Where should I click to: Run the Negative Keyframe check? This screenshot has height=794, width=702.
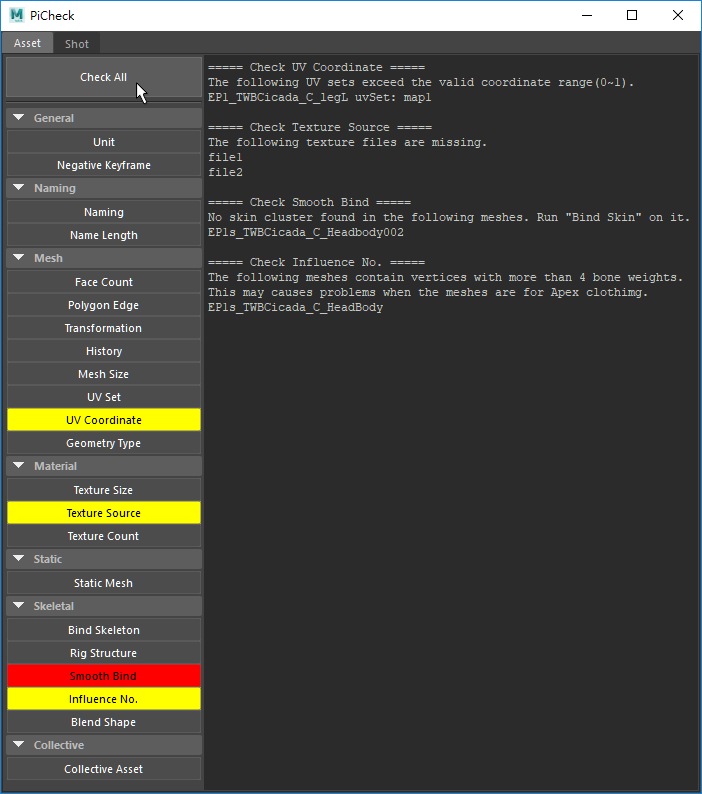[104, 165]
